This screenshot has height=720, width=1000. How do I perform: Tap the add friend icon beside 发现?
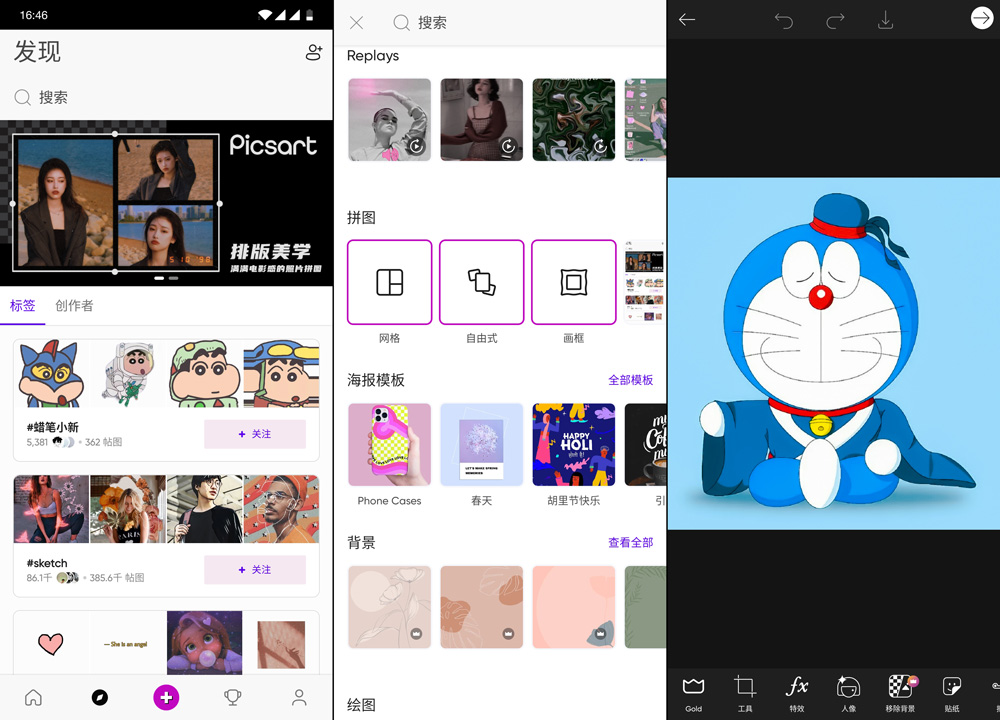pyautogui.click(x=314, y=52)
